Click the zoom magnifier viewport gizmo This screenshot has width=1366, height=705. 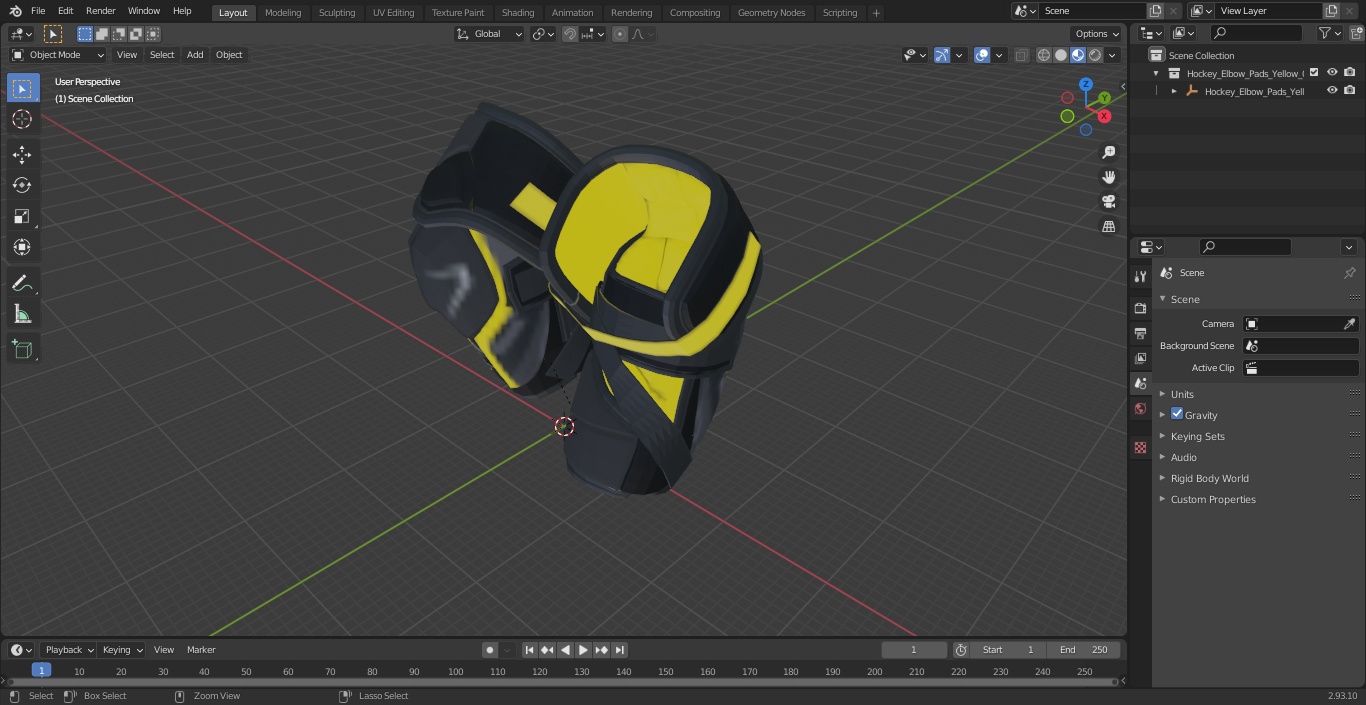tap(1108, 152)
